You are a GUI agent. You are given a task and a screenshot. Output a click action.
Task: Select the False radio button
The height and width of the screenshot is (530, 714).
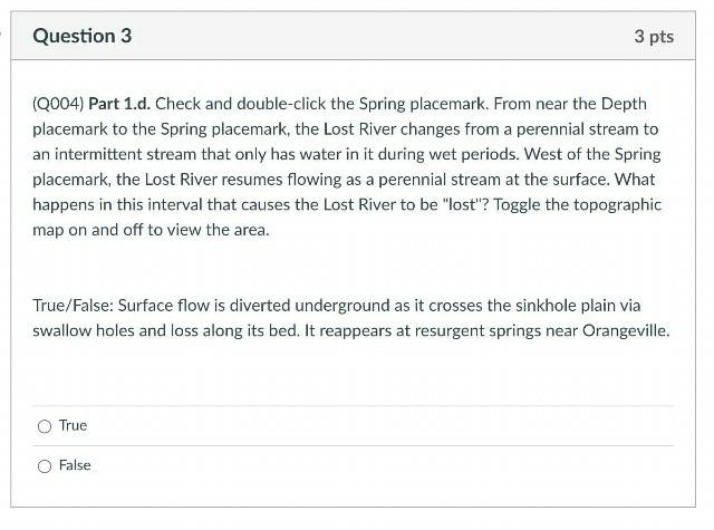point(45,467)
